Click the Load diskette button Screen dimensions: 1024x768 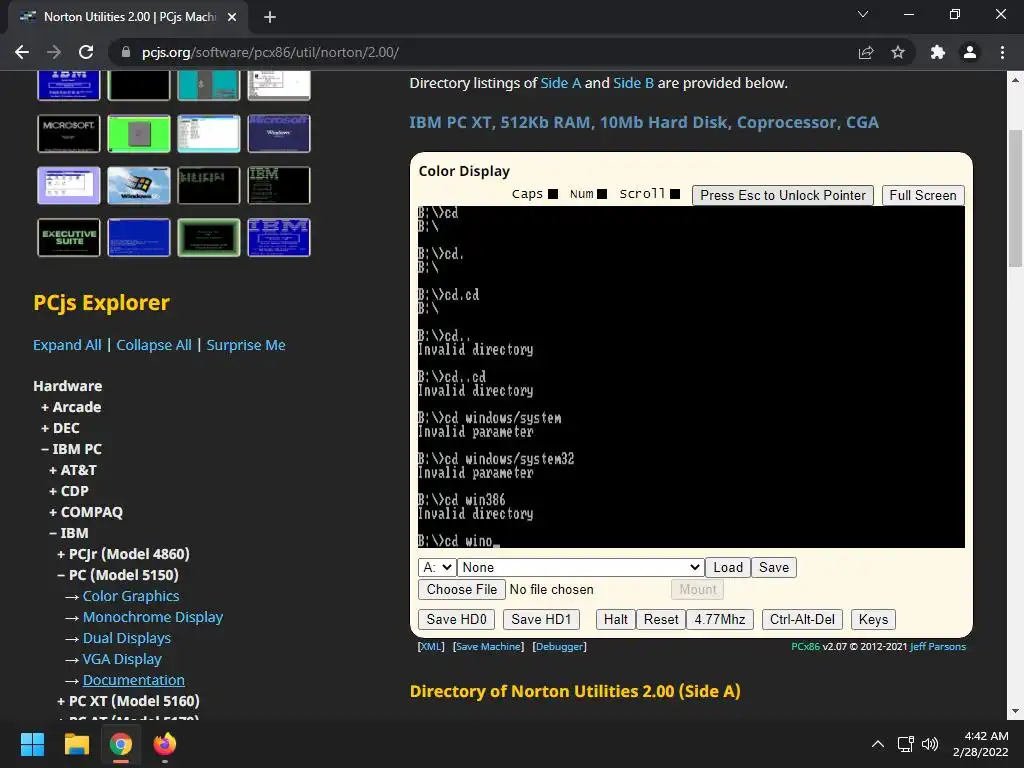tap(728, 568)
